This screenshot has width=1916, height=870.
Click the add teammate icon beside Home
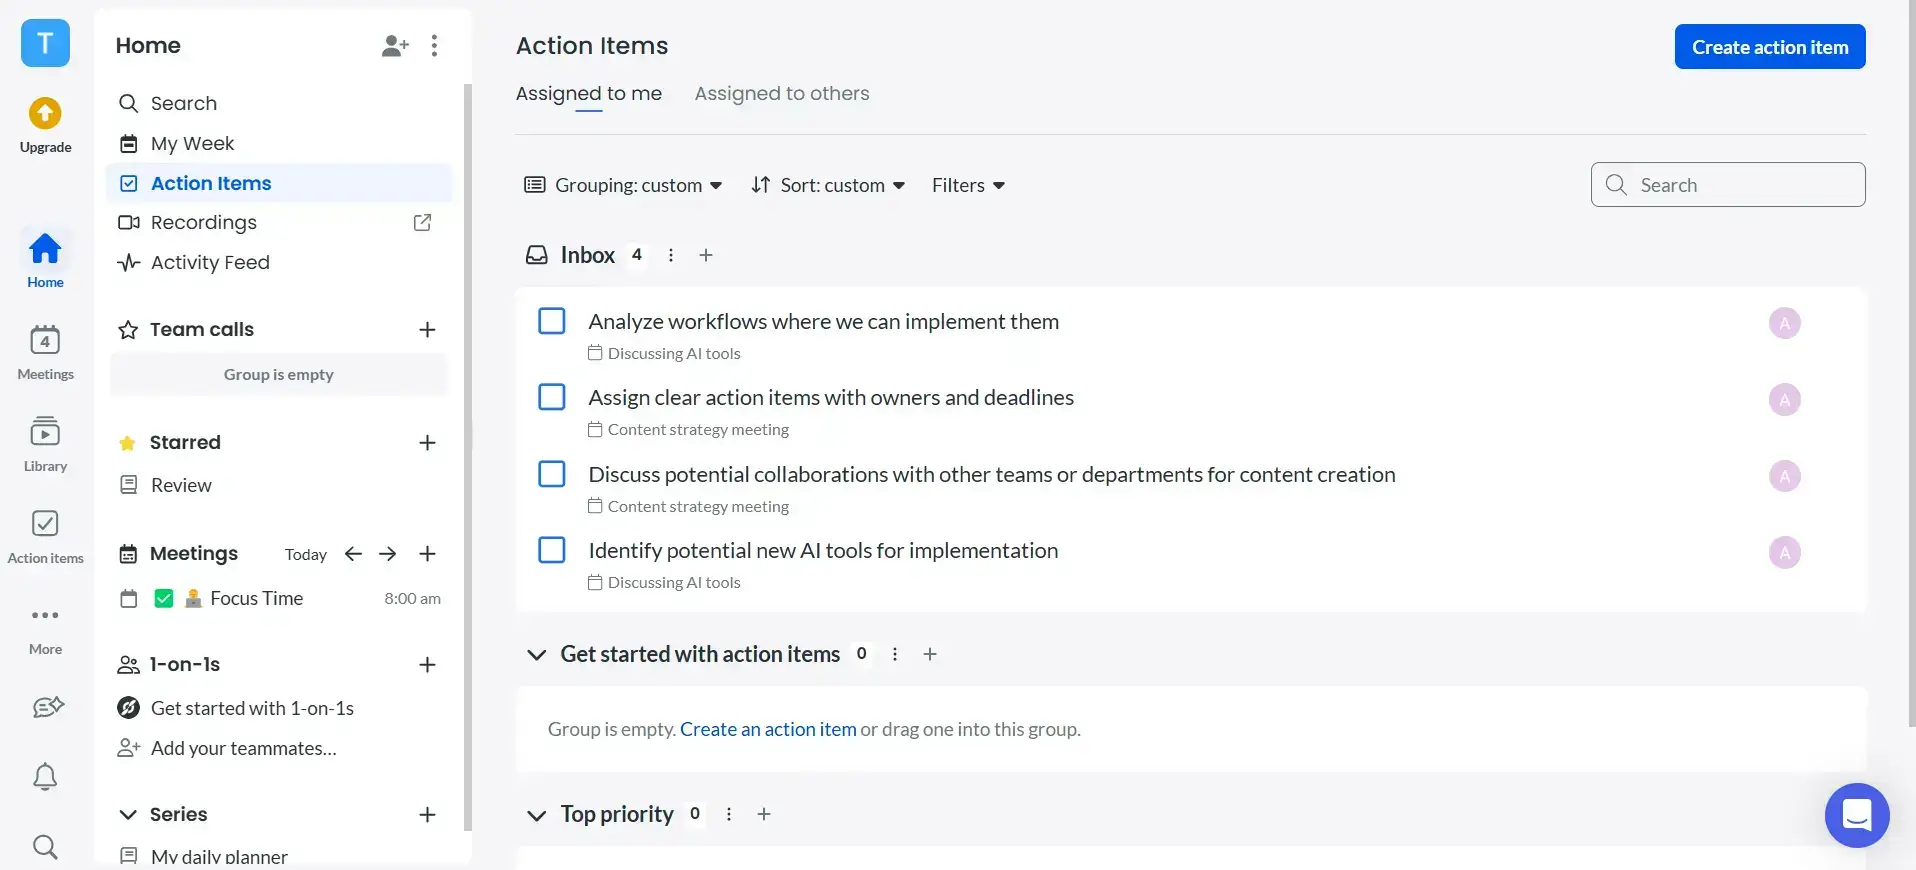[x=395, y=46]
